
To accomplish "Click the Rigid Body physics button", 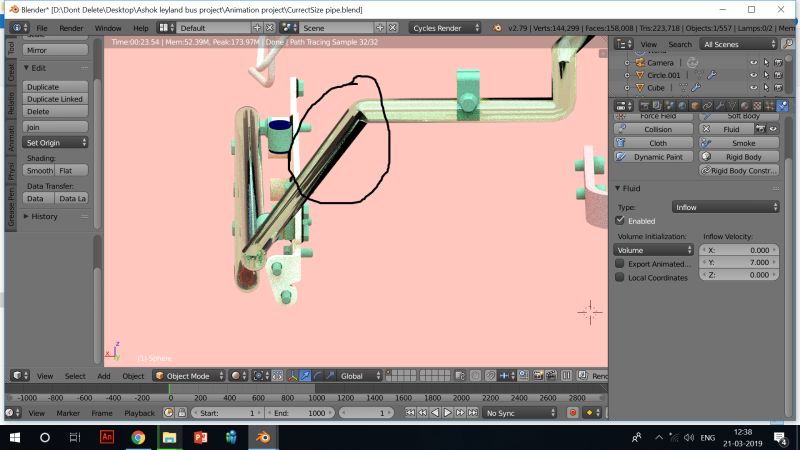I will [x=739, y=157].
